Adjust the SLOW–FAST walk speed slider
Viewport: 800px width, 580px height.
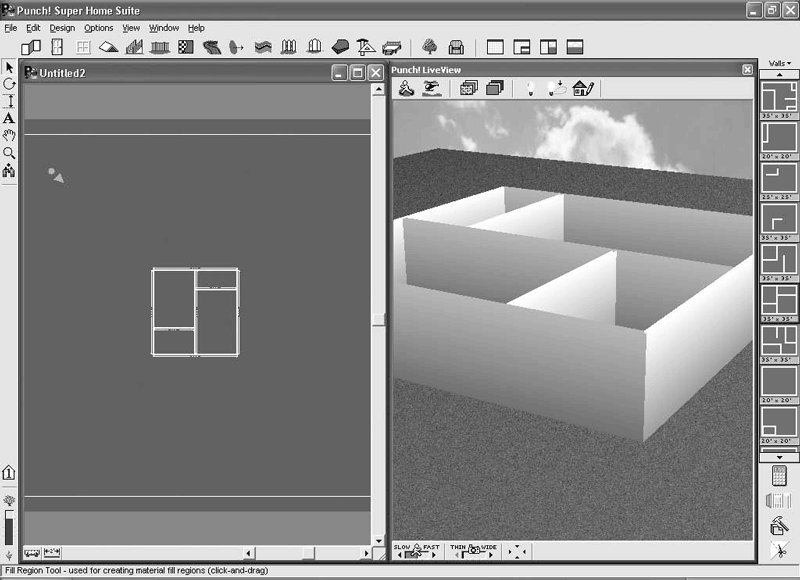417,551
